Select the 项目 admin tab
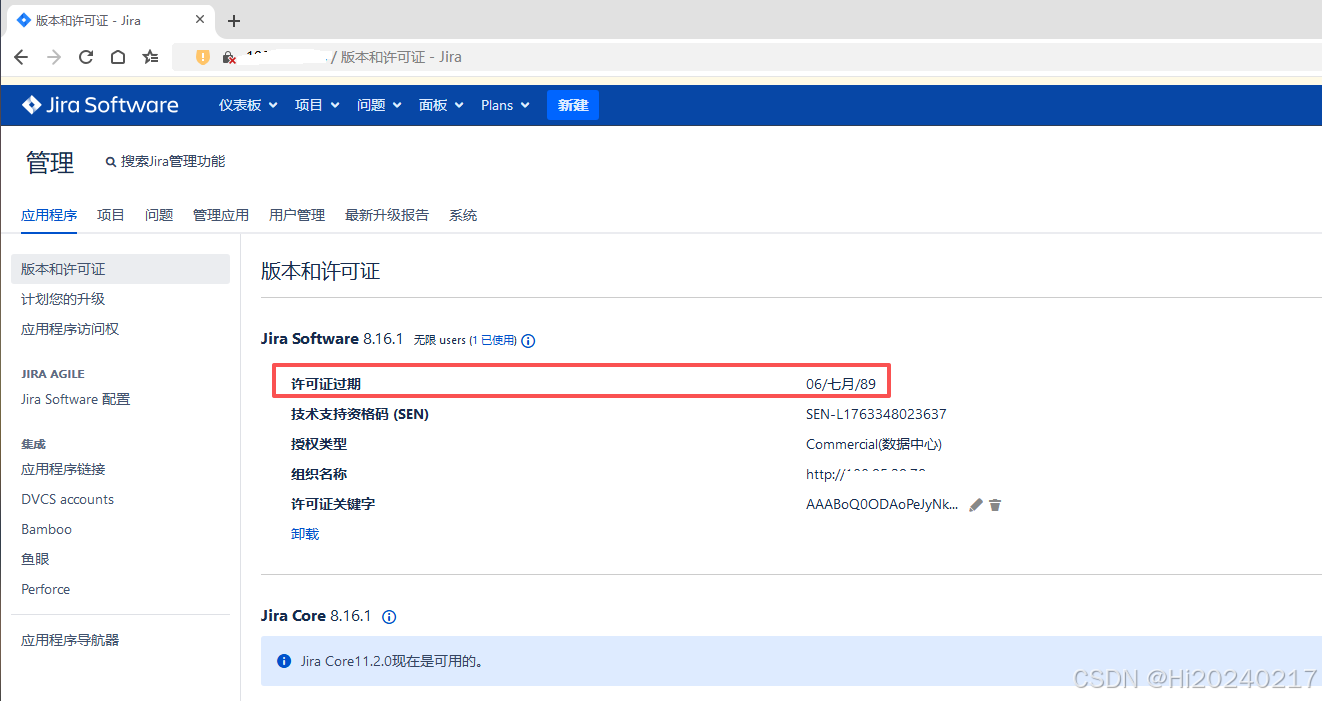 click(x=111, y=215)
